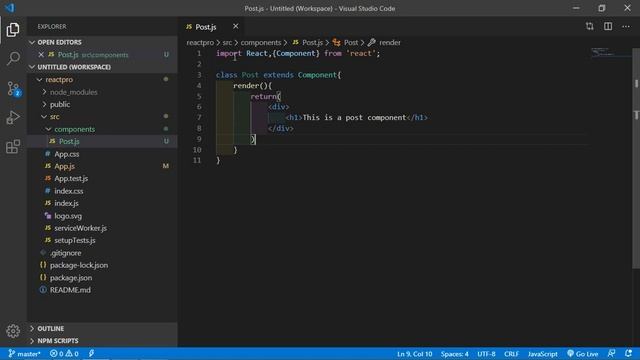Click the Open Changes compare icon

point(589,27)
